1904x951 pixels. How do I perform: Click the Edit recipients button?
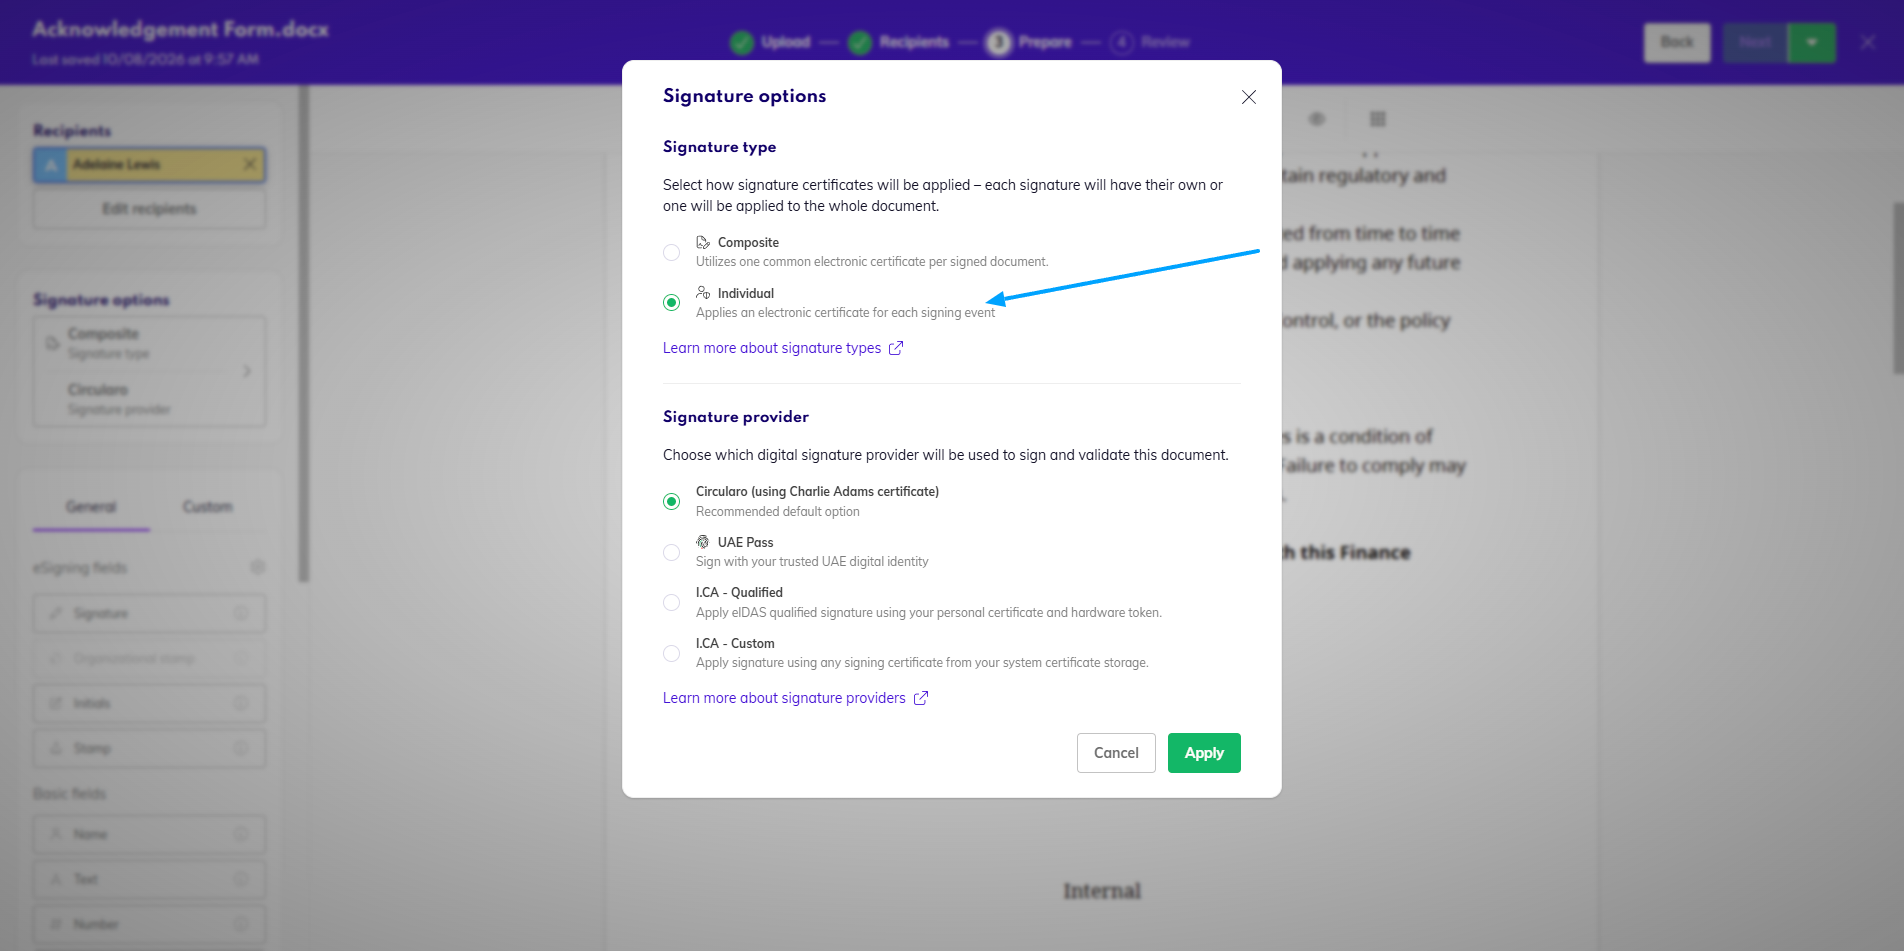(x=149, y=209)
